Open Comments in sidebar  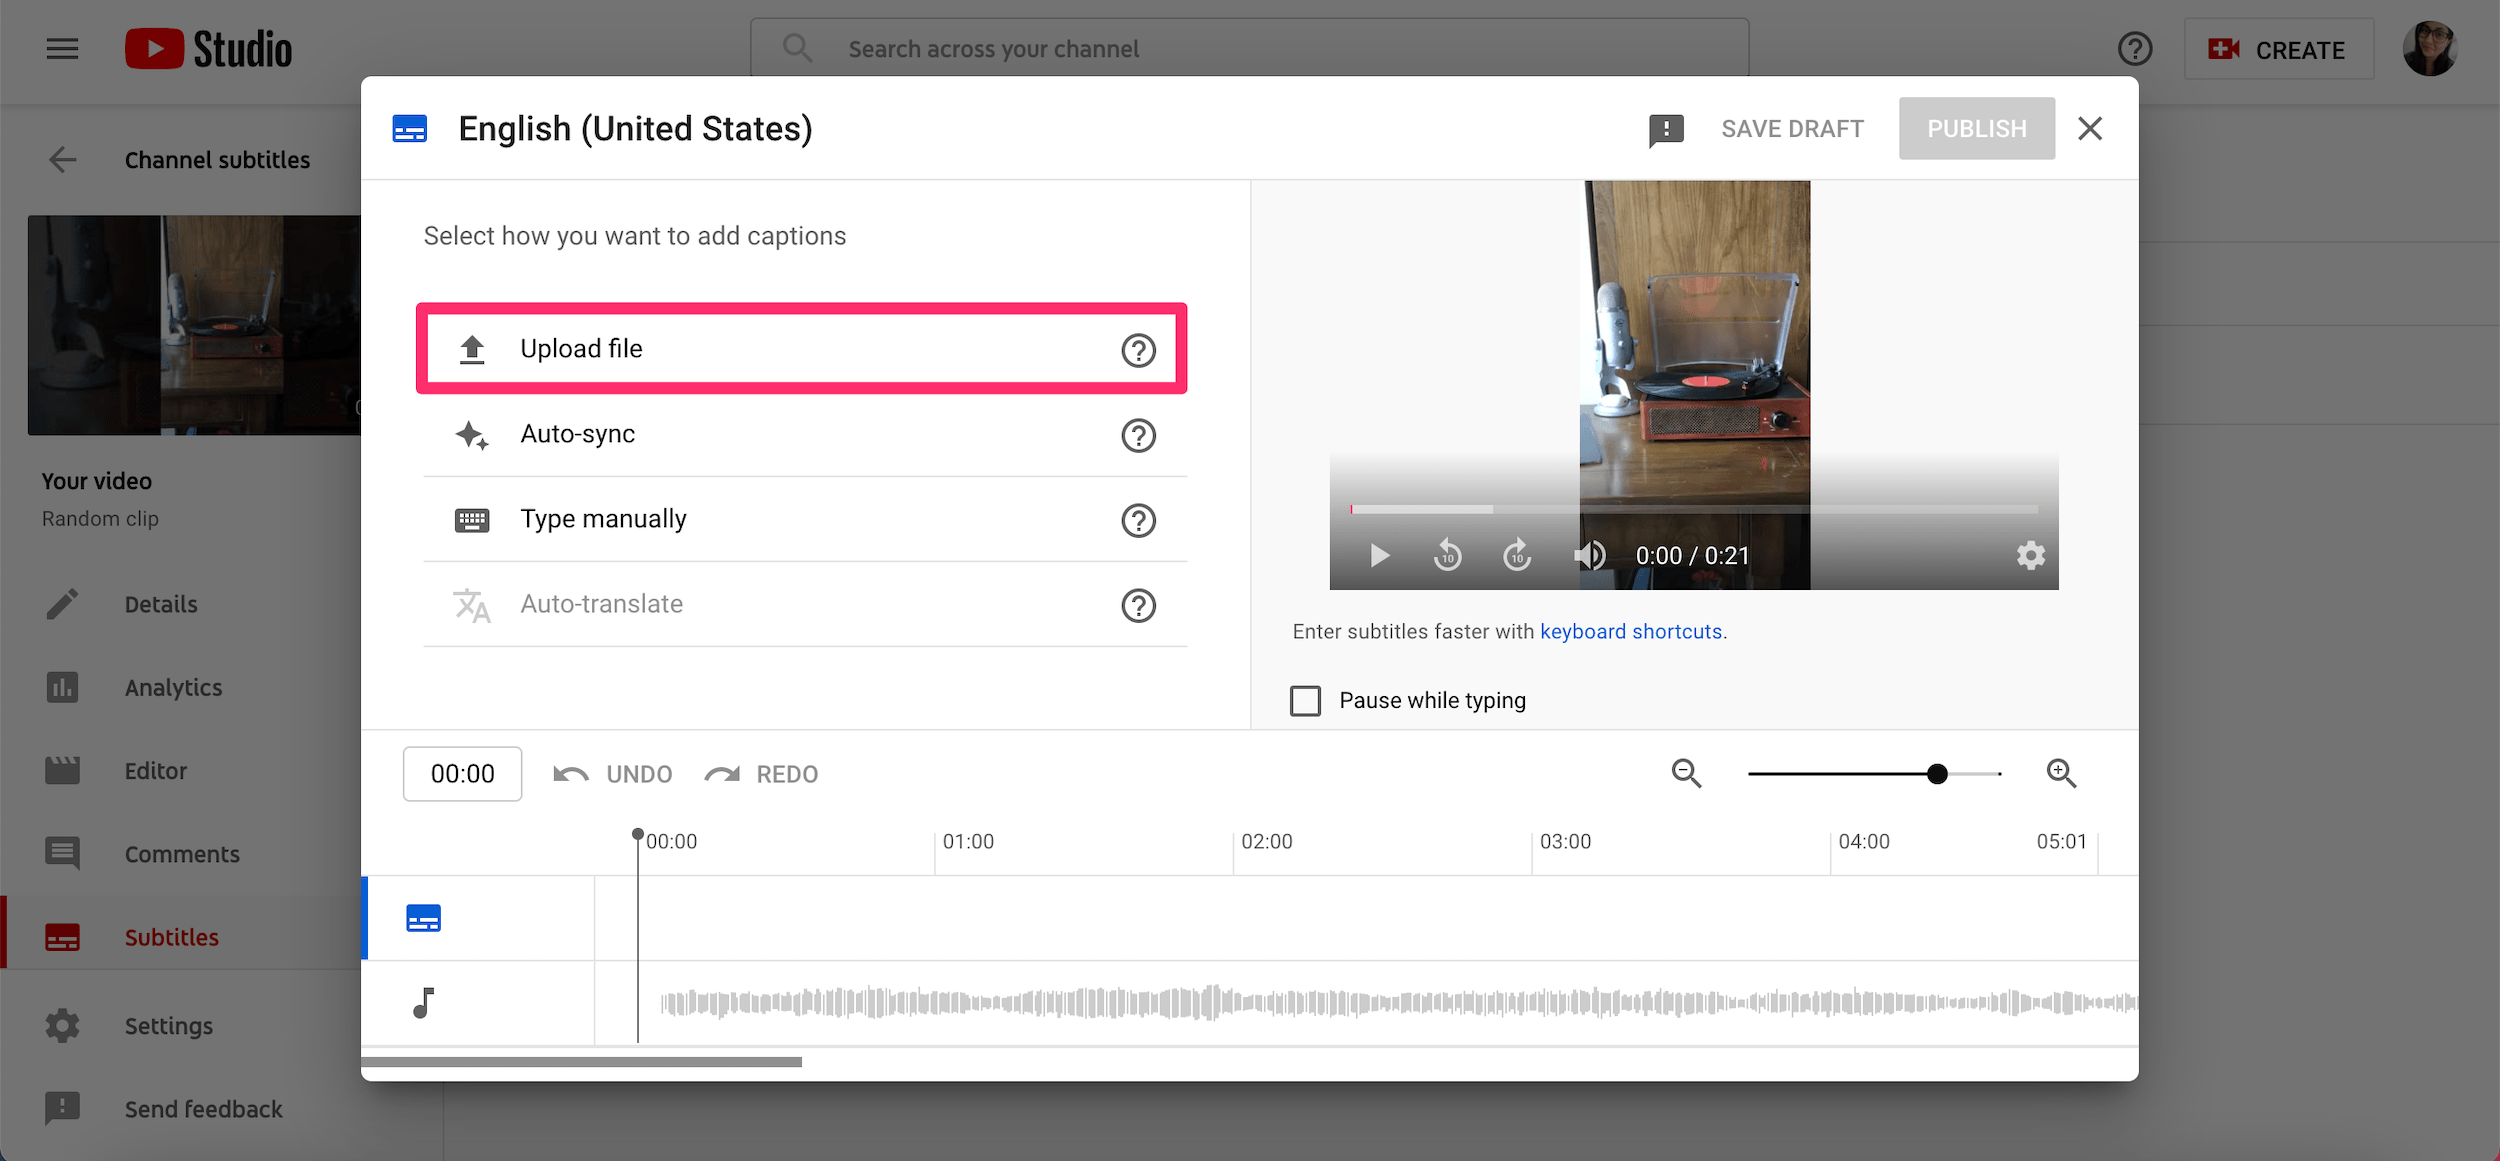[182, 854]
